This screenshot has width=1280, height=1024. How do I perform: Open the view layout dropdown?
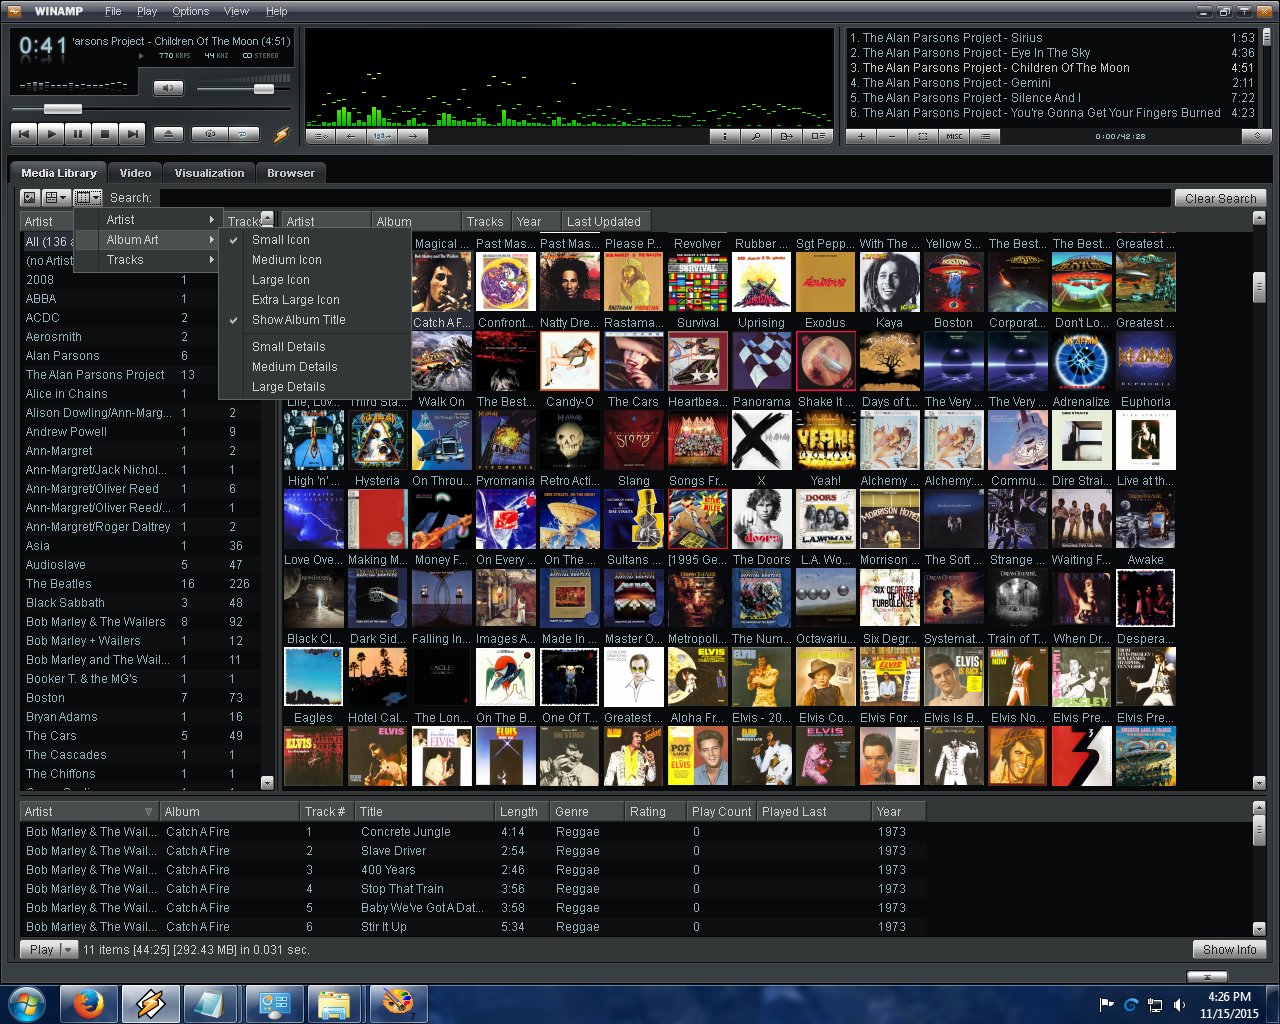click(56, 198)
